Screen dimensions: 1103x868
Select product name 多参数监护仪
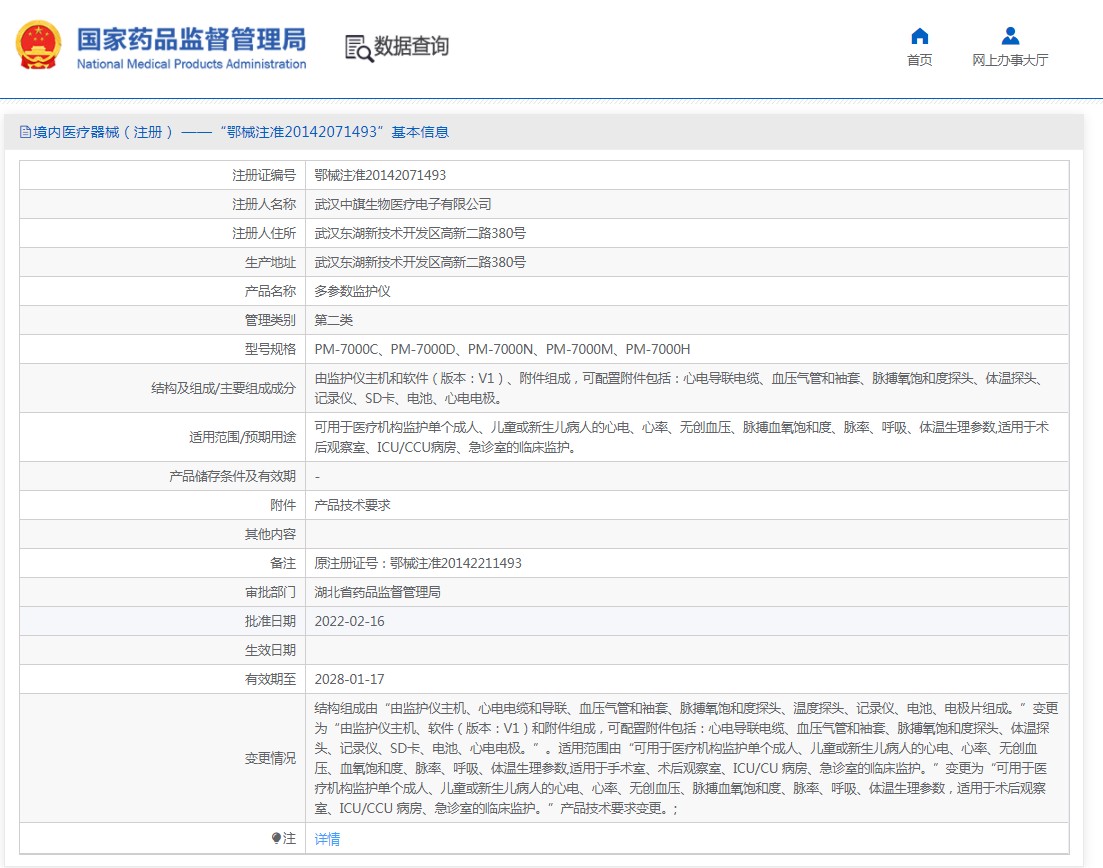tap(352, 291)
